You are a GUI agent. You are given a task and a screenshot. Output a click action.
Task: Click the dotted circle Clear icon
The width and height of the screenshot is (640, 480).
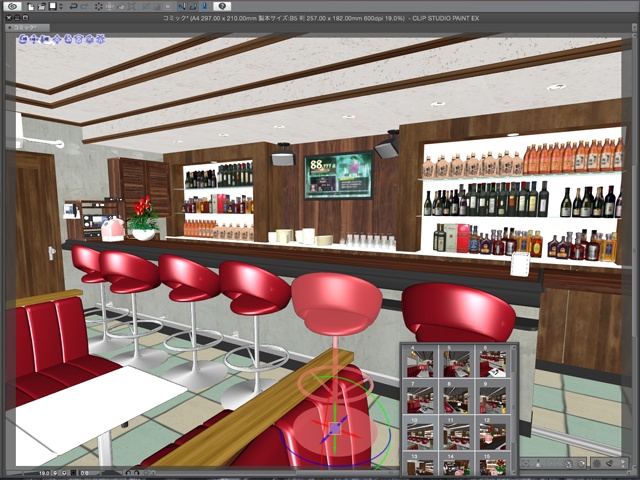pos(99,7)
